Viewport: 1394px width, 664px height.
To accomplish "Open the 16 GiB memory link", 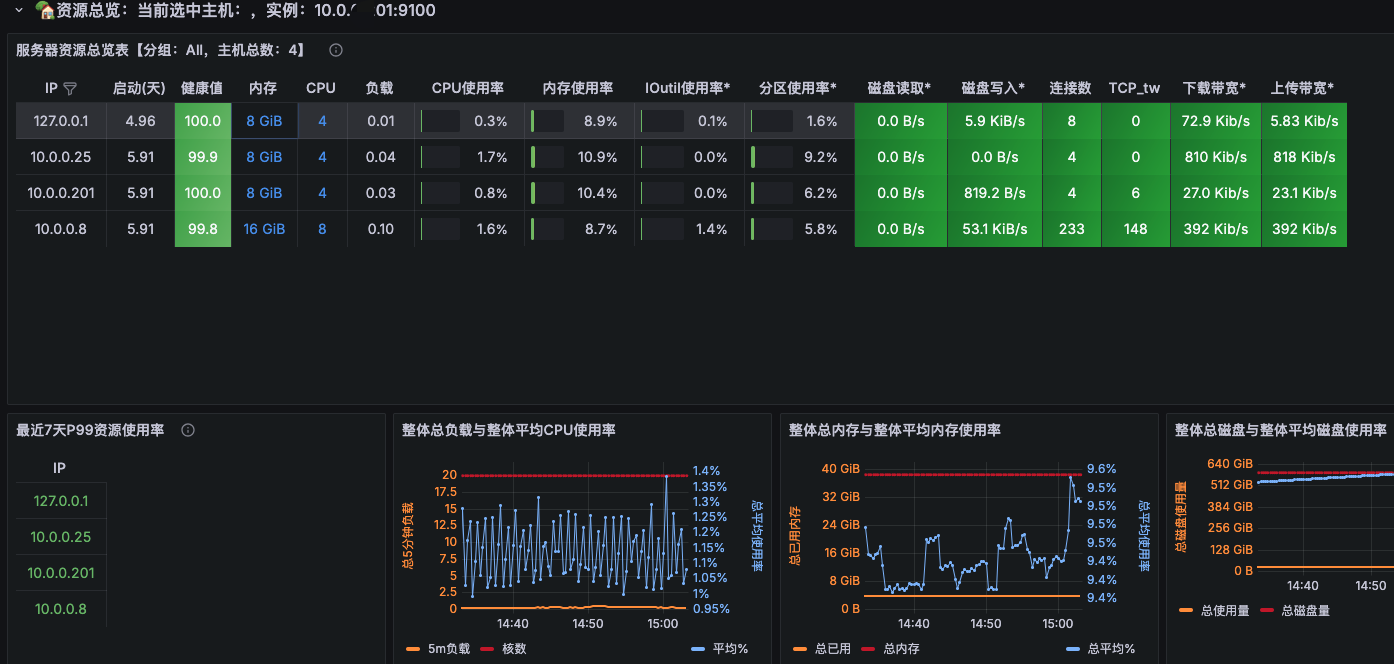I will point(264,229).
